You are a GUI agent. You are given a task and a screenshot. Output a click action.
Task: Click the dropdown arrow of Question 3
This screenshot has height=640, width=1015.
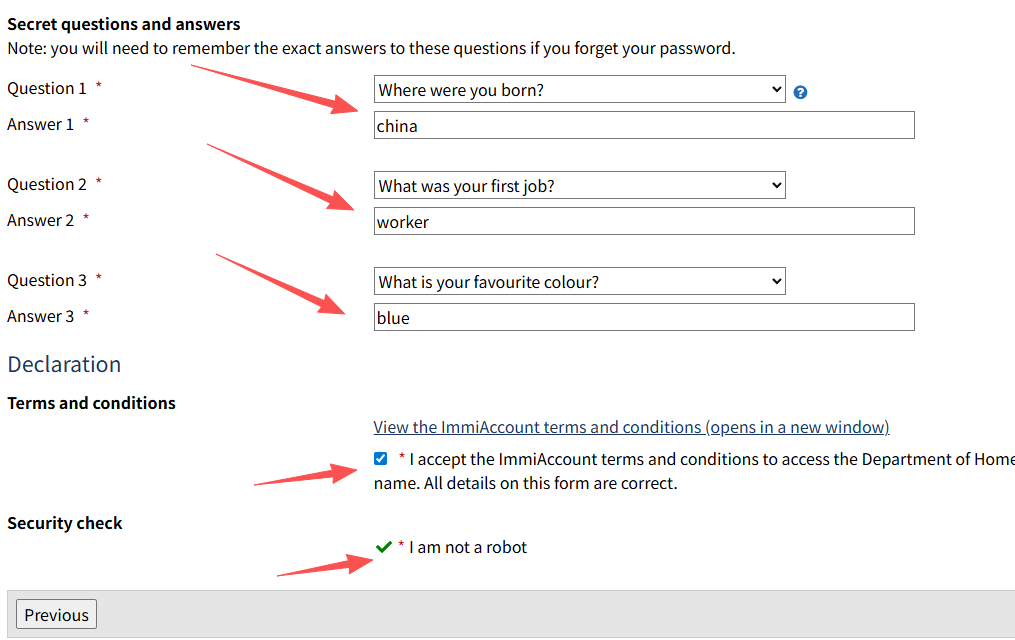776,281
